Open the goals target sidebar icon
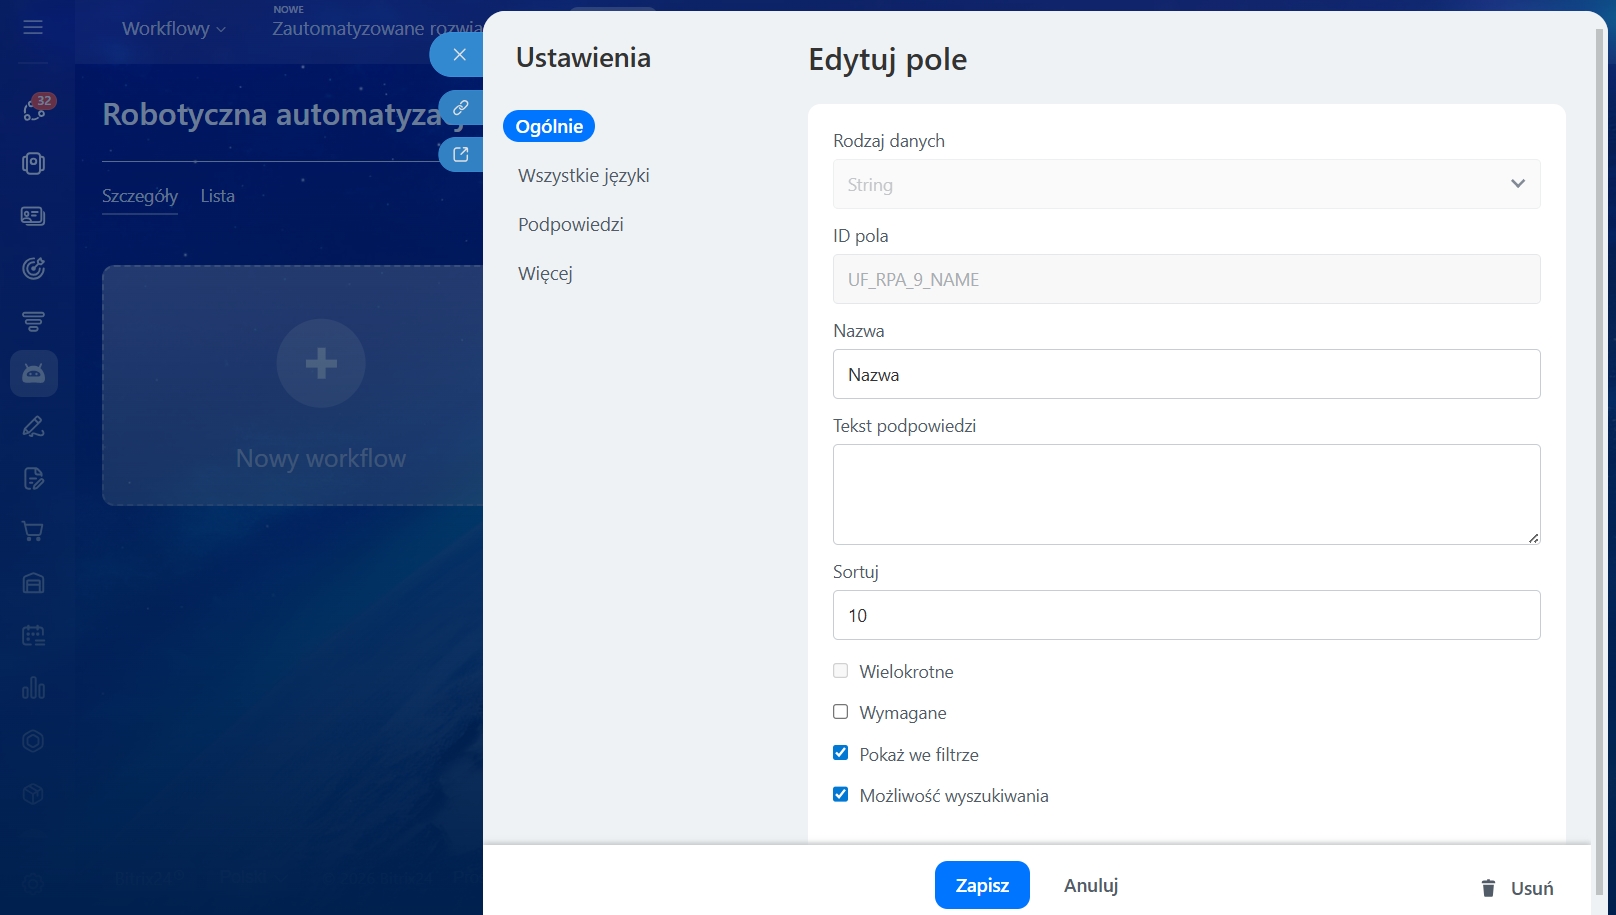Screen dimensions: 1616x915 pyautogui.click(x=34, y=268)
